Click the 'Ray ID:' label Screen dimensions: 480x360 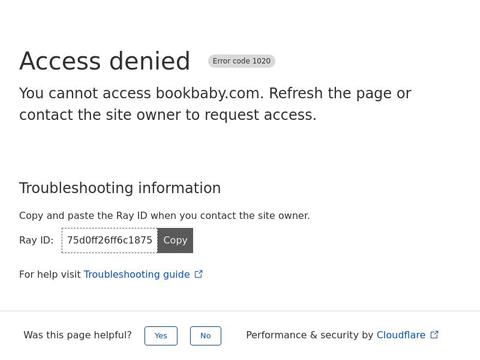point(36,240)
